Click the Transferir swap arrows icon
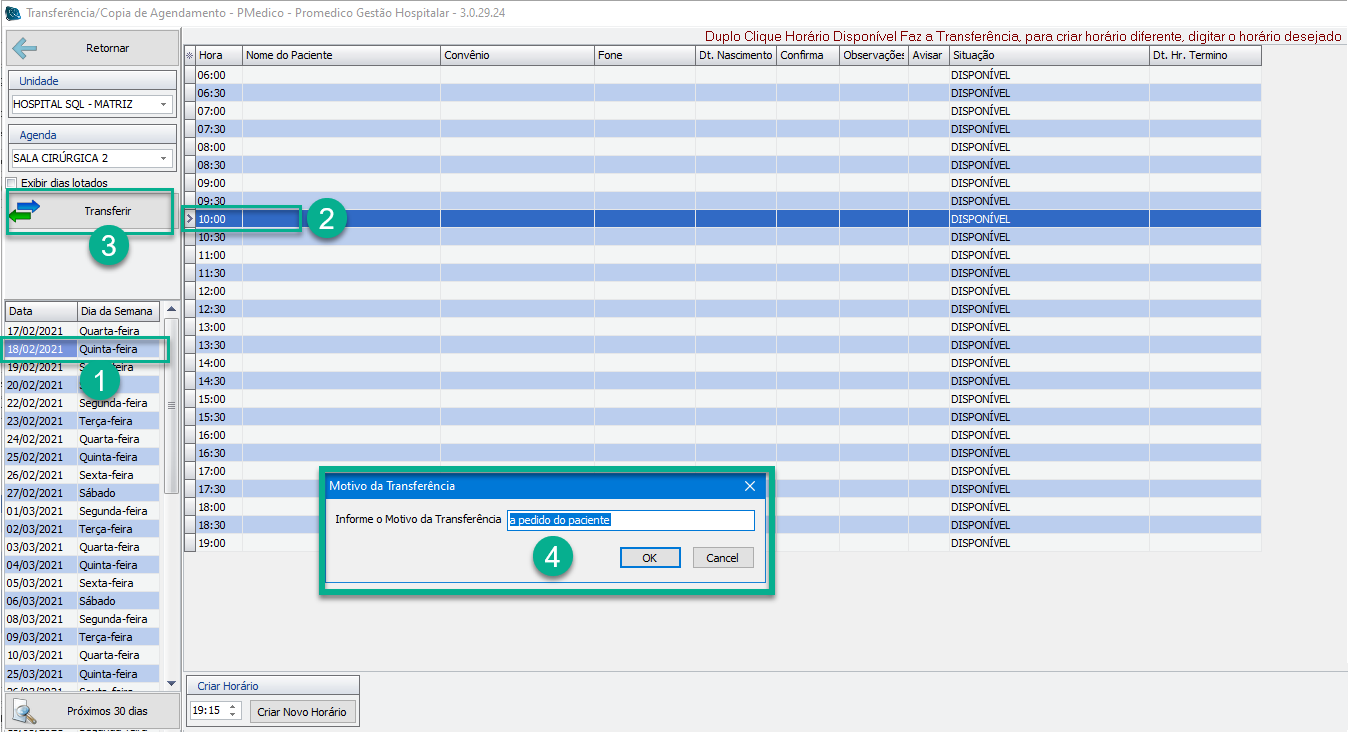Viewport: 1348px width, 732px height. pos(25,211)
